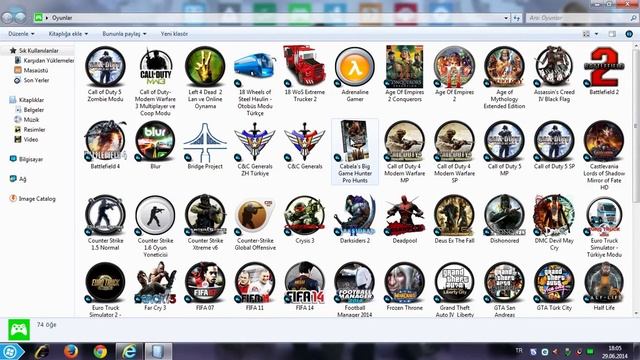Open Image Catalog in sidebar

pyautogui.click(x=33, y=199)
